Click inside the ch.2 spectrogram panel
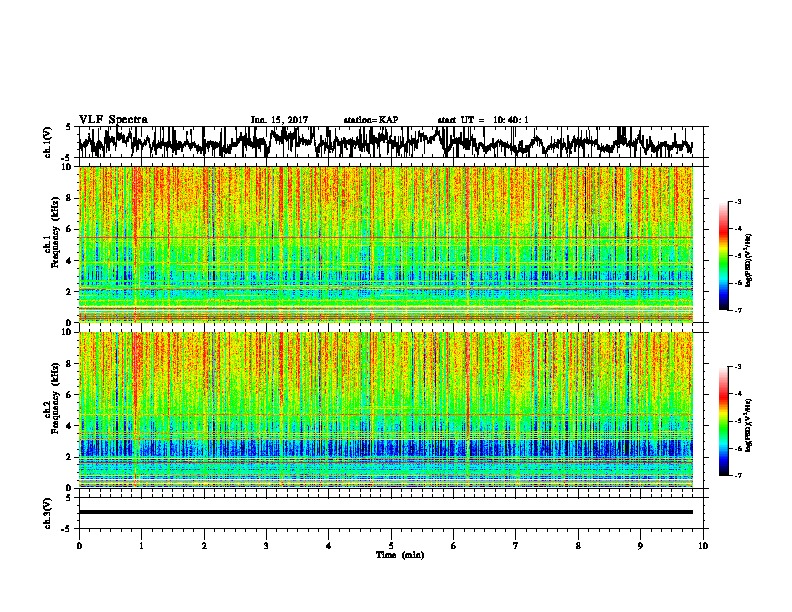This screenshot has width=792, height=612. pyautogui.click(x=386, y=410)
